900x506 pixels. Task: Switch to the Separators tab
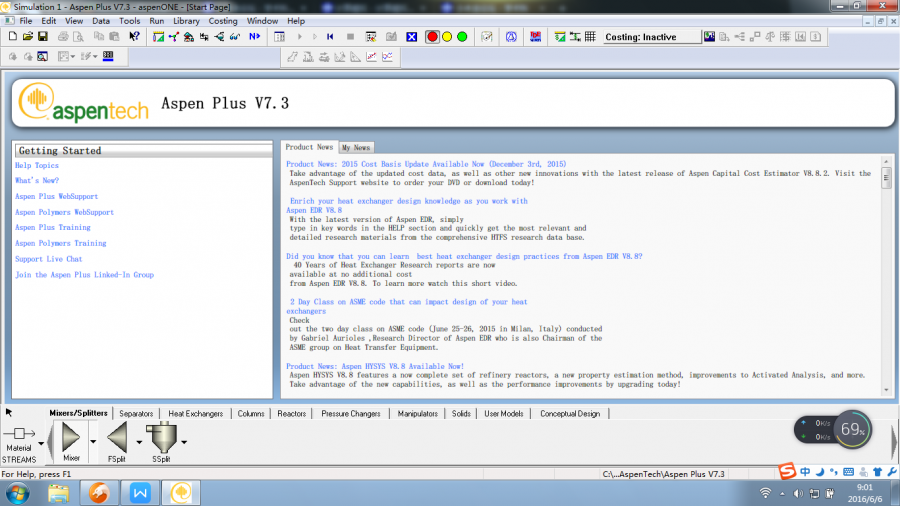pos(136,414)
